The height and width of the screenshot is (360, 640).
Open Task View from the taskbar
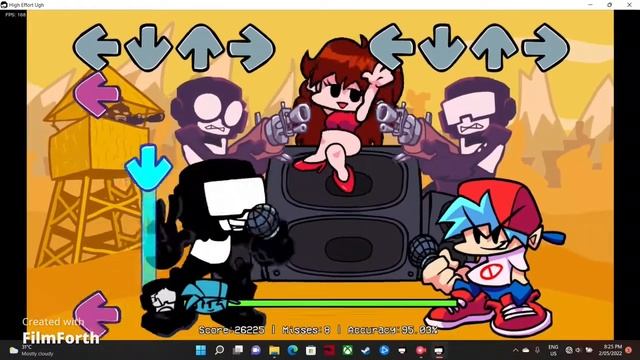(238, 350)
